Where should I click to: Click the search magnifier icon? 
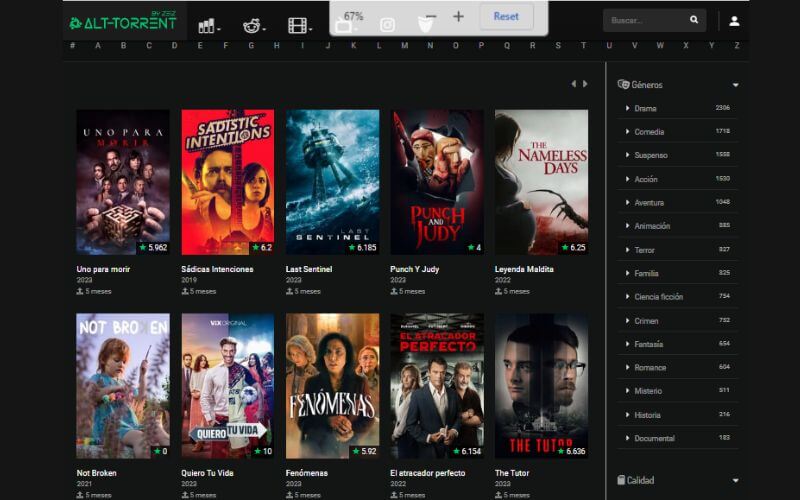point(694,20)
